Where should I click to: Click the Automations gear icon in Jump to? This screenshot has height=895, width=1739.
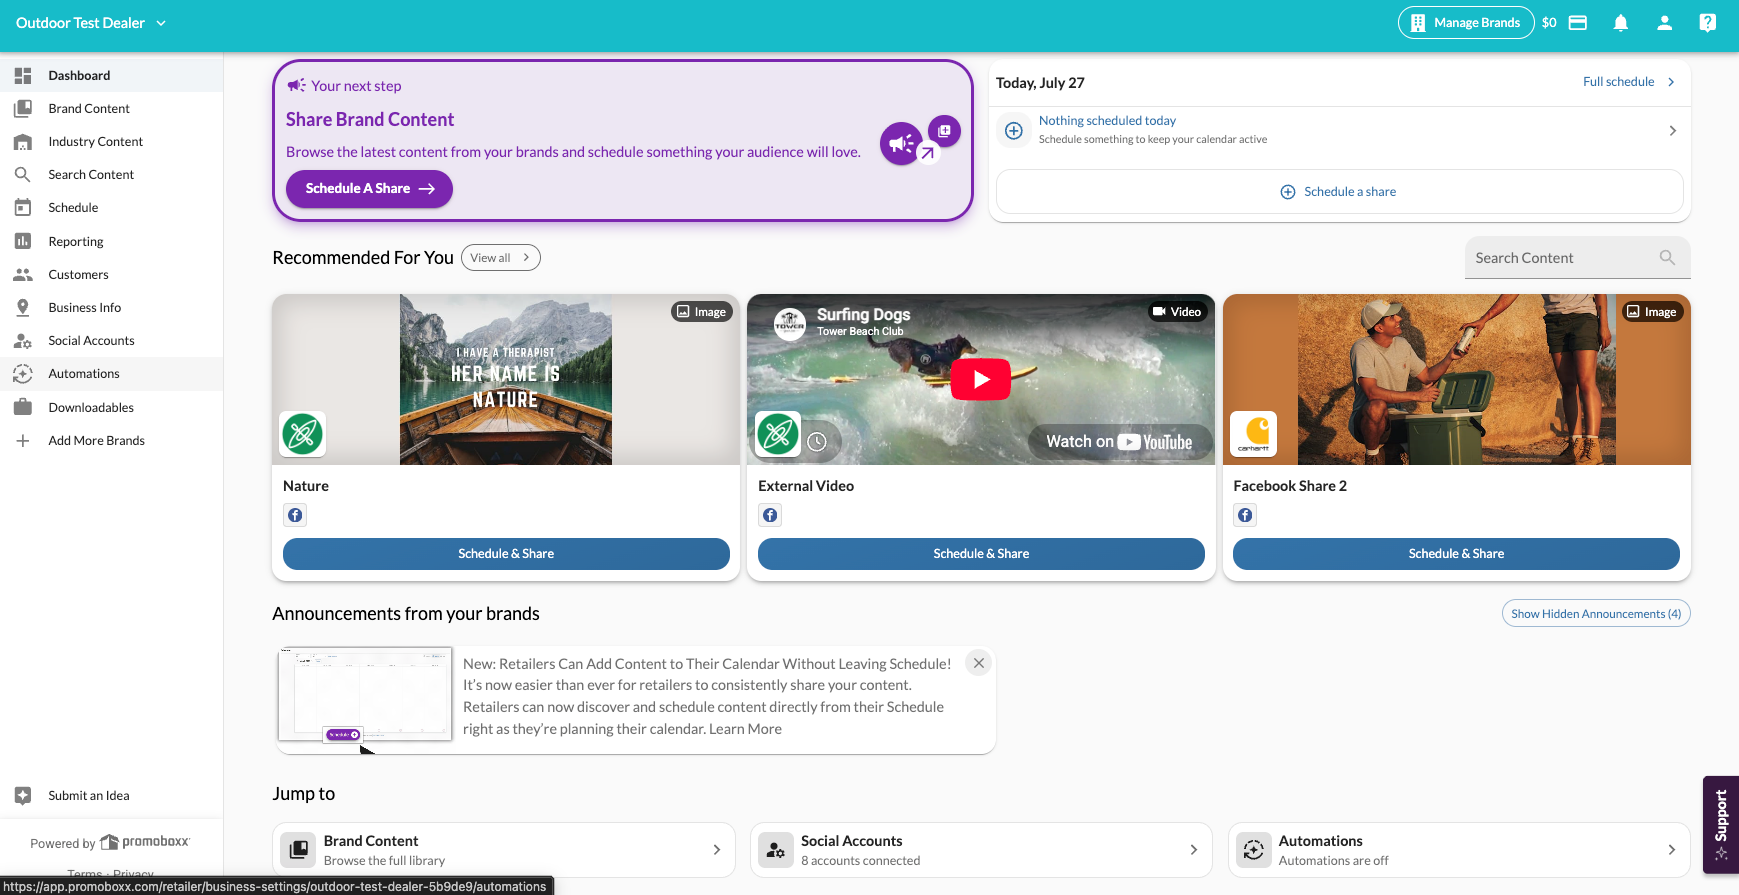1253,850
